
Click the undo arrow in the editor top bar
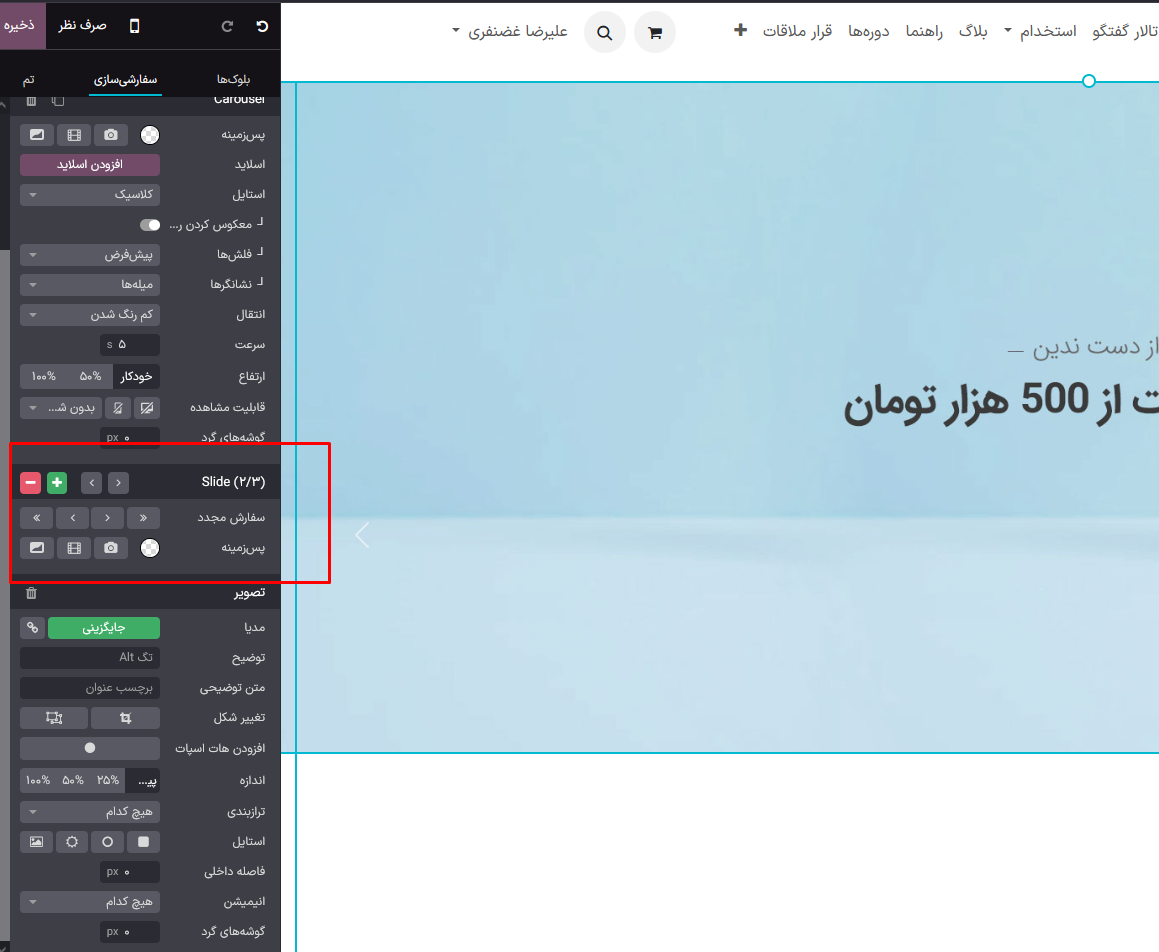click(x=262, y=26)
